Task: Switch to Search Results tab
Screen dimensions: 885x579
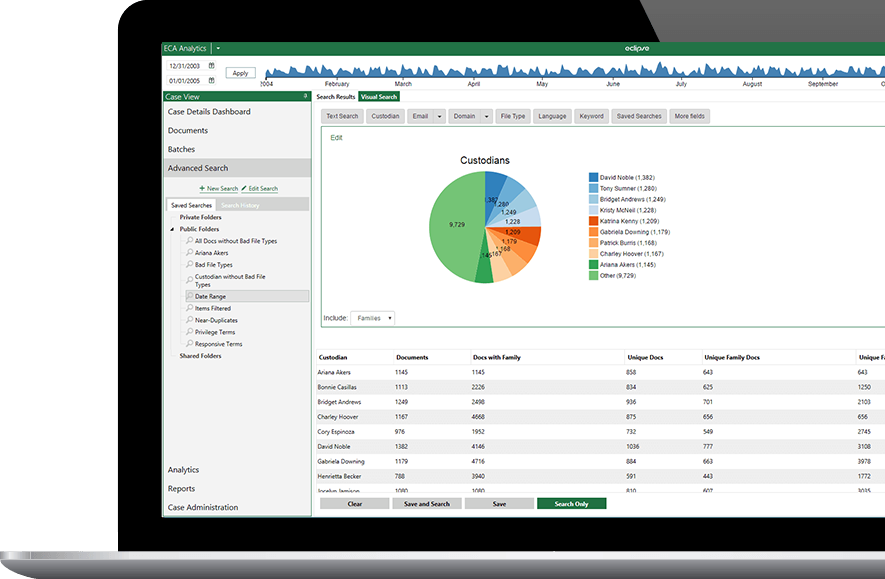Action: point(336,96)
